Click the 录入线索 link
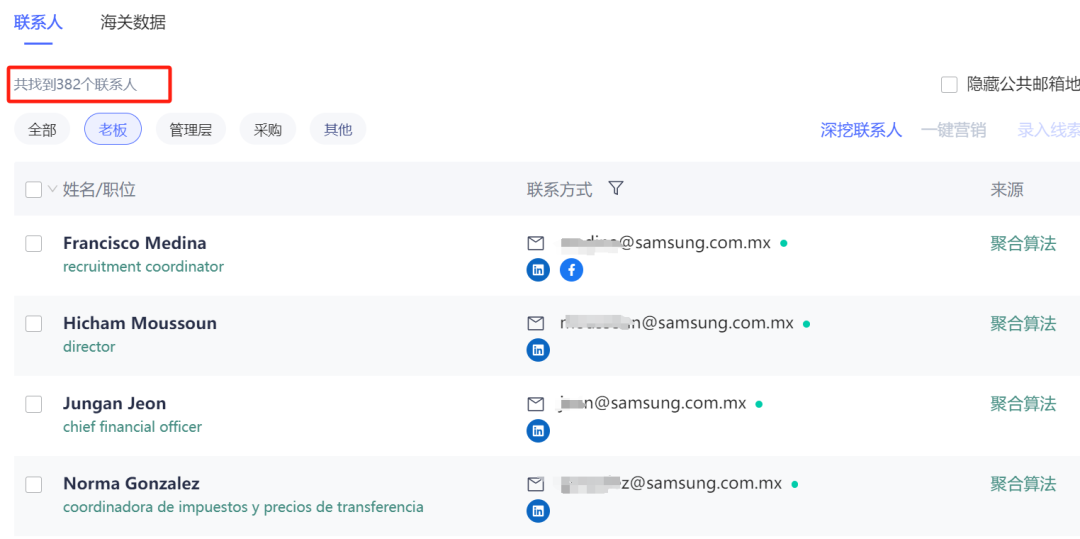This screenshot has height=539, width=1080. pos(1048,130)
